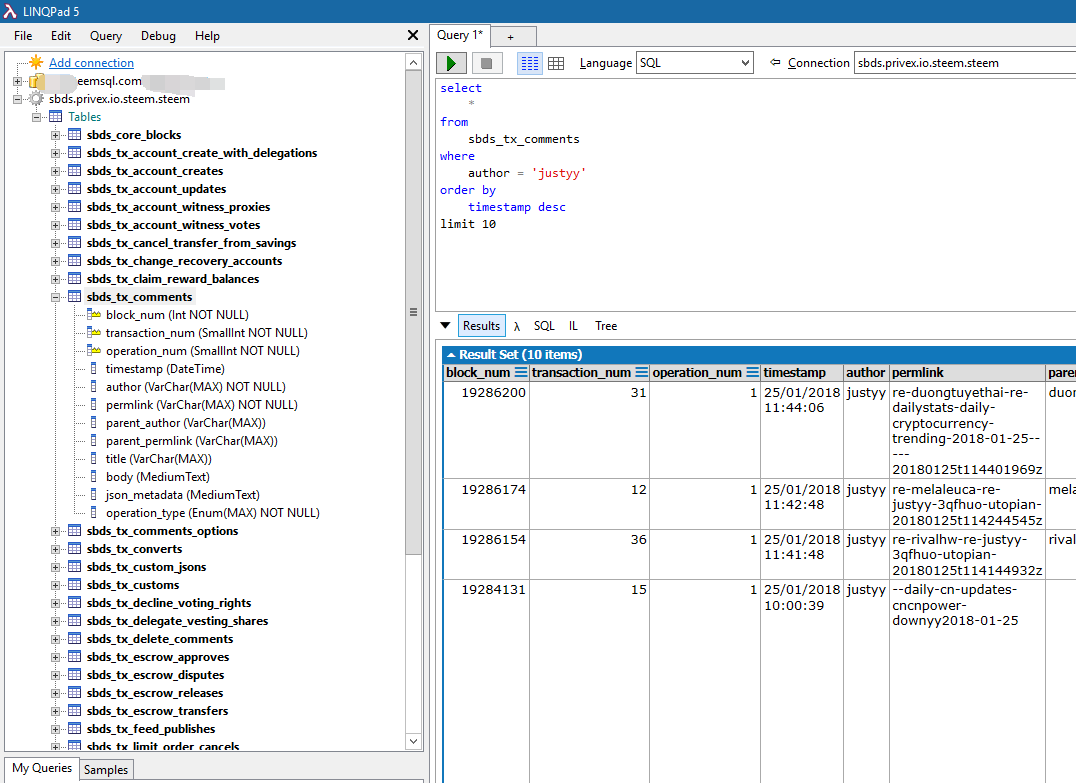1076x783 pixels.
Task: Run the query with the green Execute button
Action: tap(451, 63)
